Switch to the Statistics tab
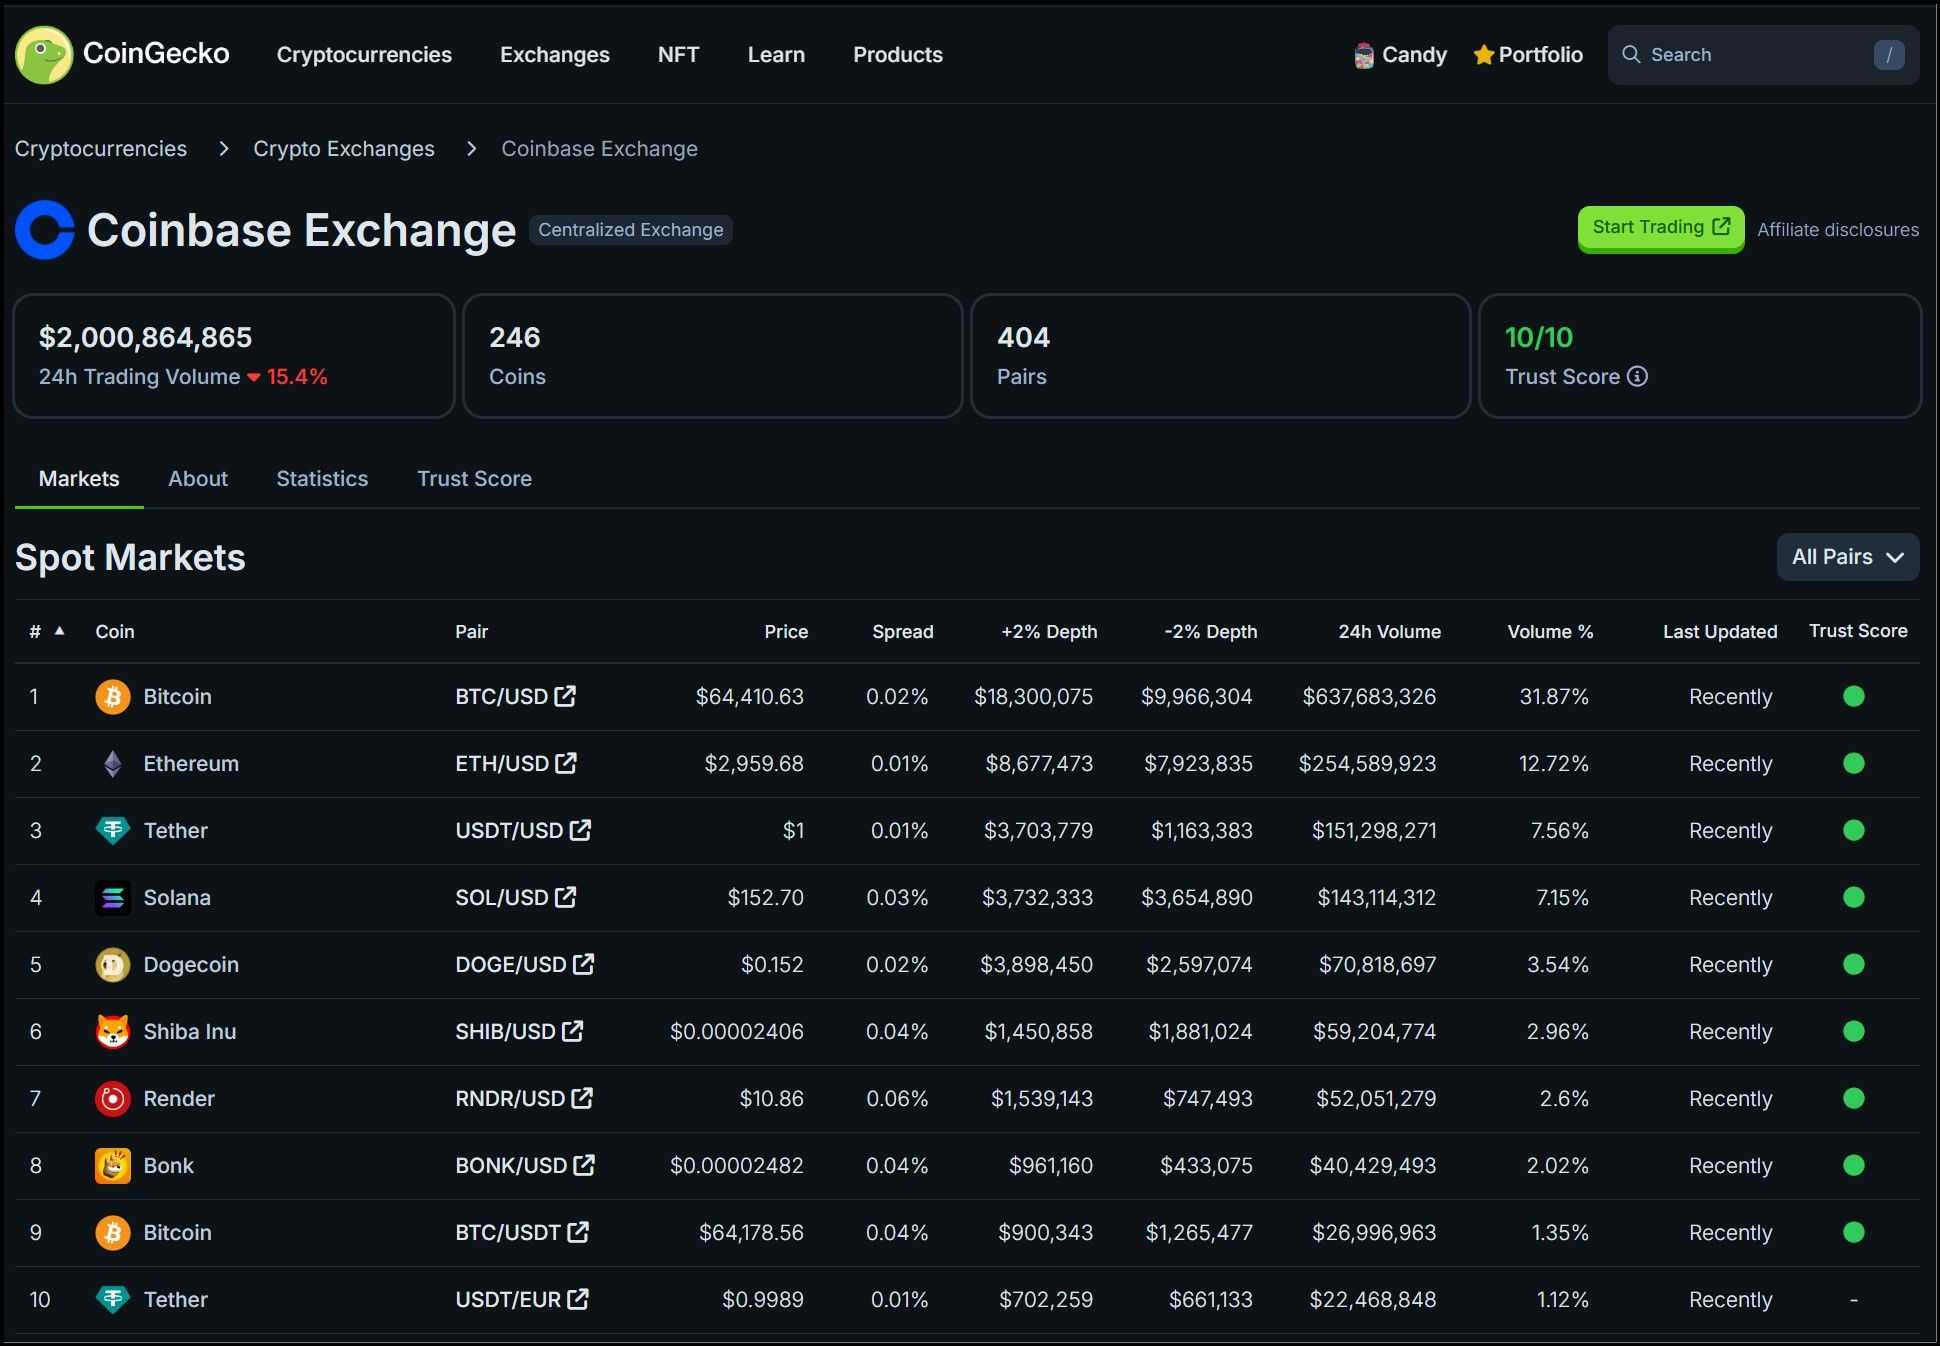This screenshot has width=1940, height=1346. click(x=322, y=479)
